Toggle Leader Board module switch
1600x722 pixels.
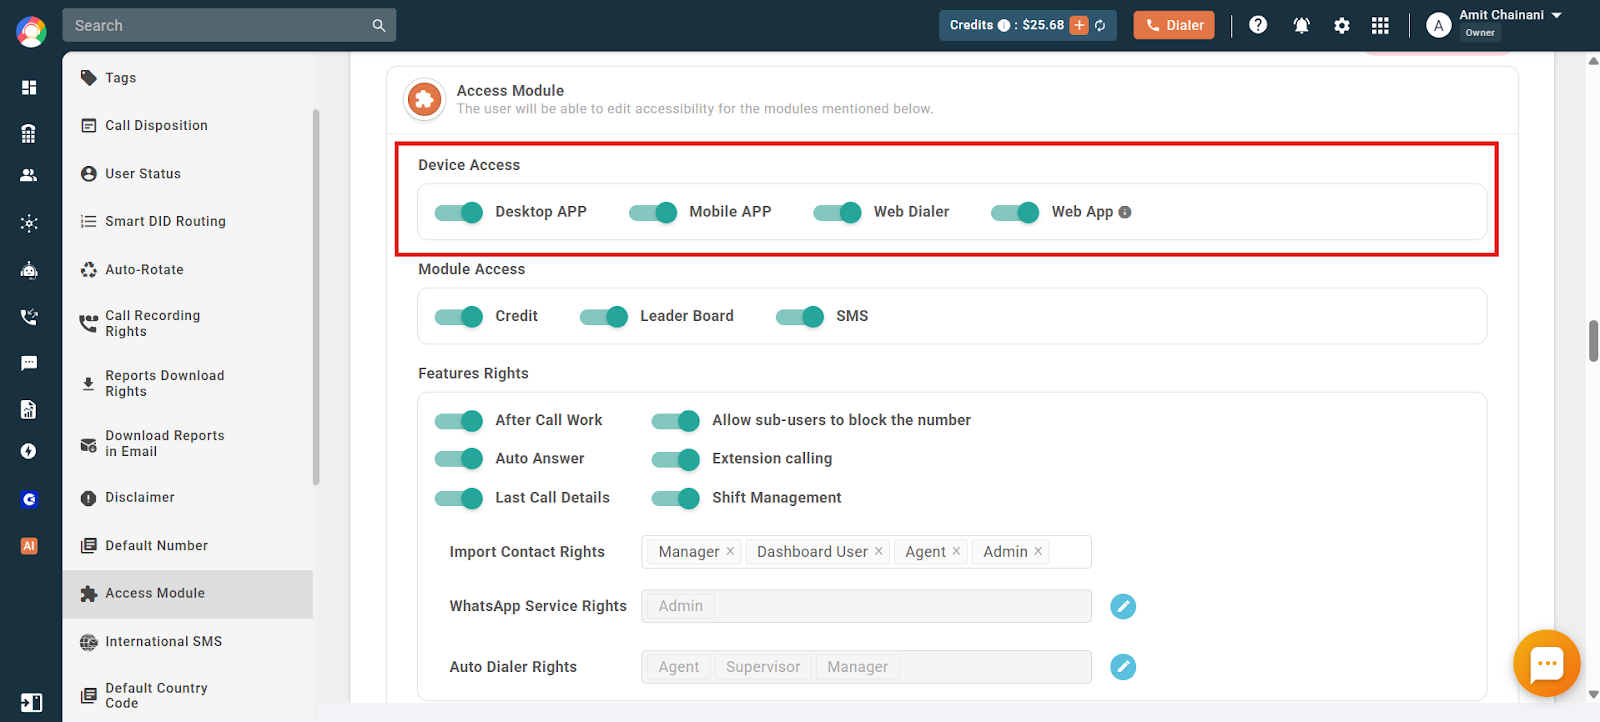tap(604, 316)
